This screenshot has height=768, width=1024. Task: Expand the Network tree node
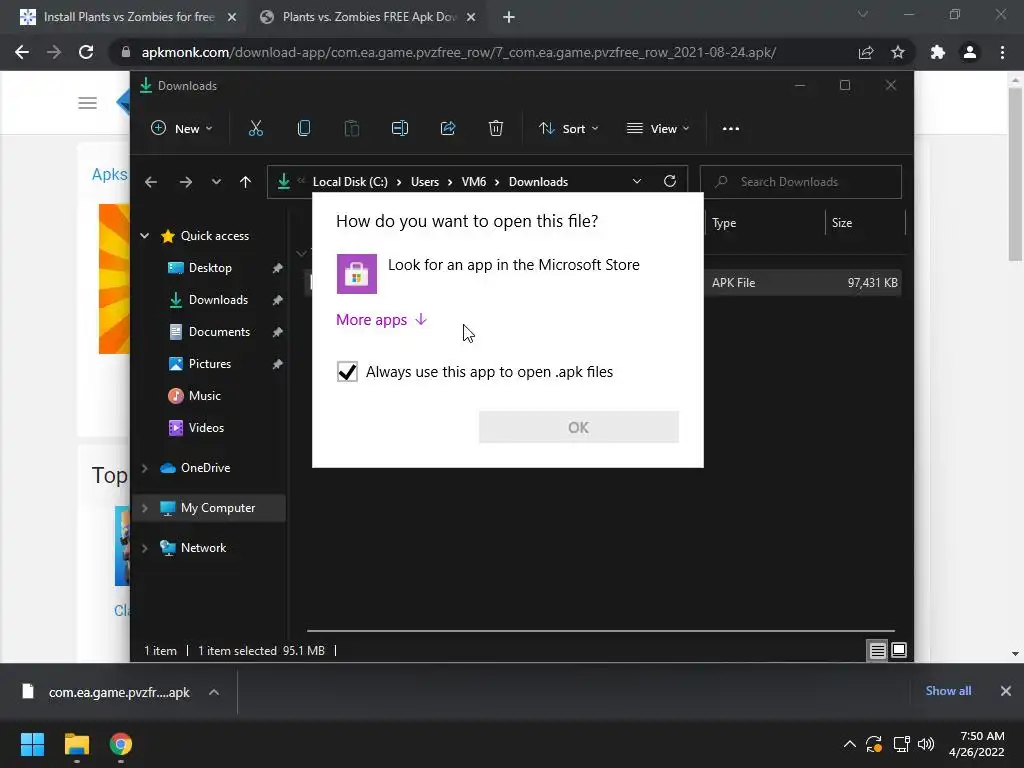point(144,548)
